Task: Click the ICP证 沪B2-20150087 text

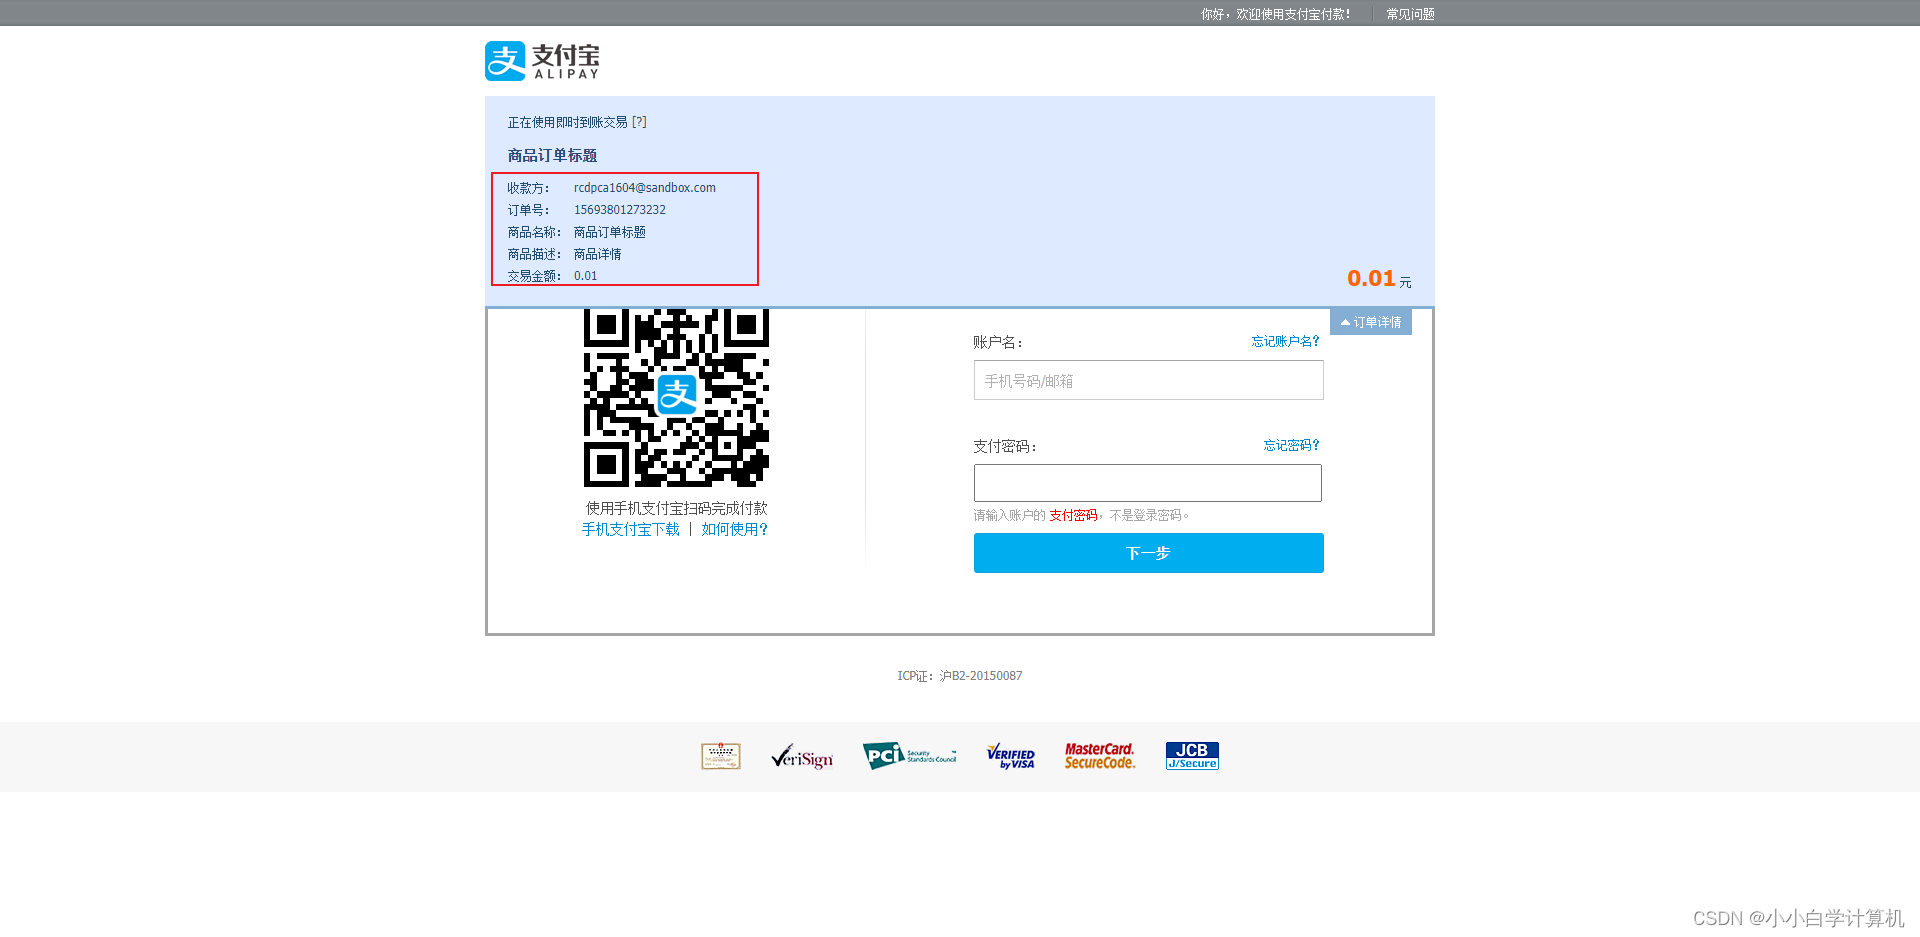Action: [960, 676]
